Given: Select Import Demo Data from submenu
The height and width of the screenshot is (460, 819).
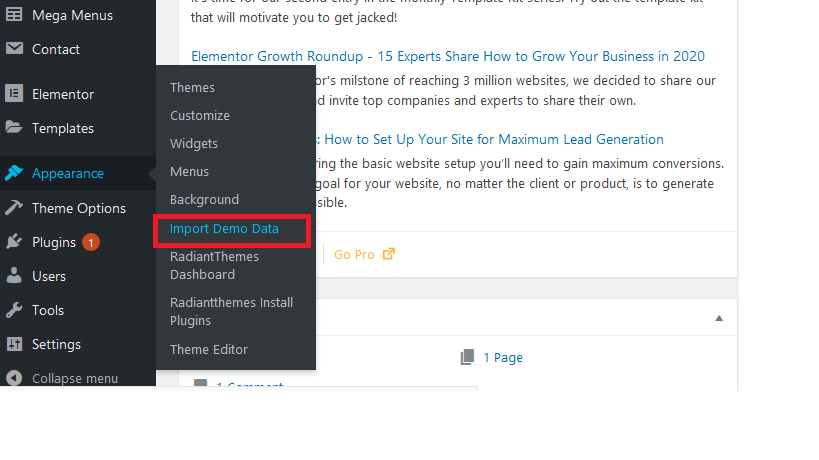Looking at the screenshot, I should [224, 229].
